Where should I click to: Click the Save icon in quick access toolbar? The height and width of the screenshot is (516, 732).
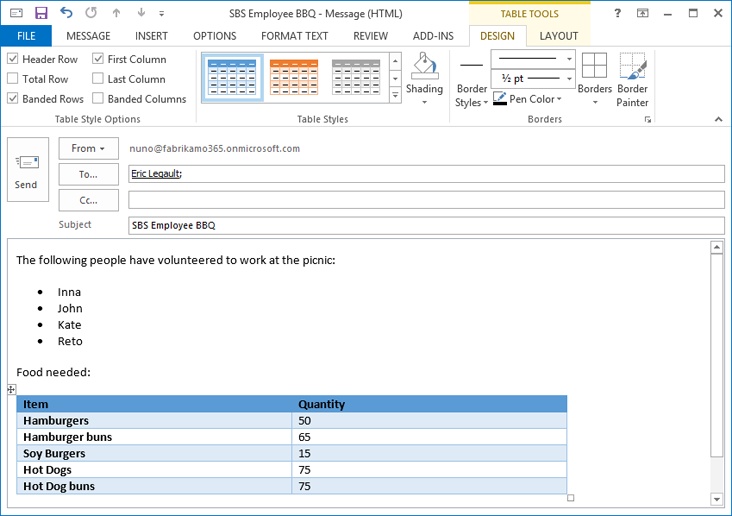41,13
